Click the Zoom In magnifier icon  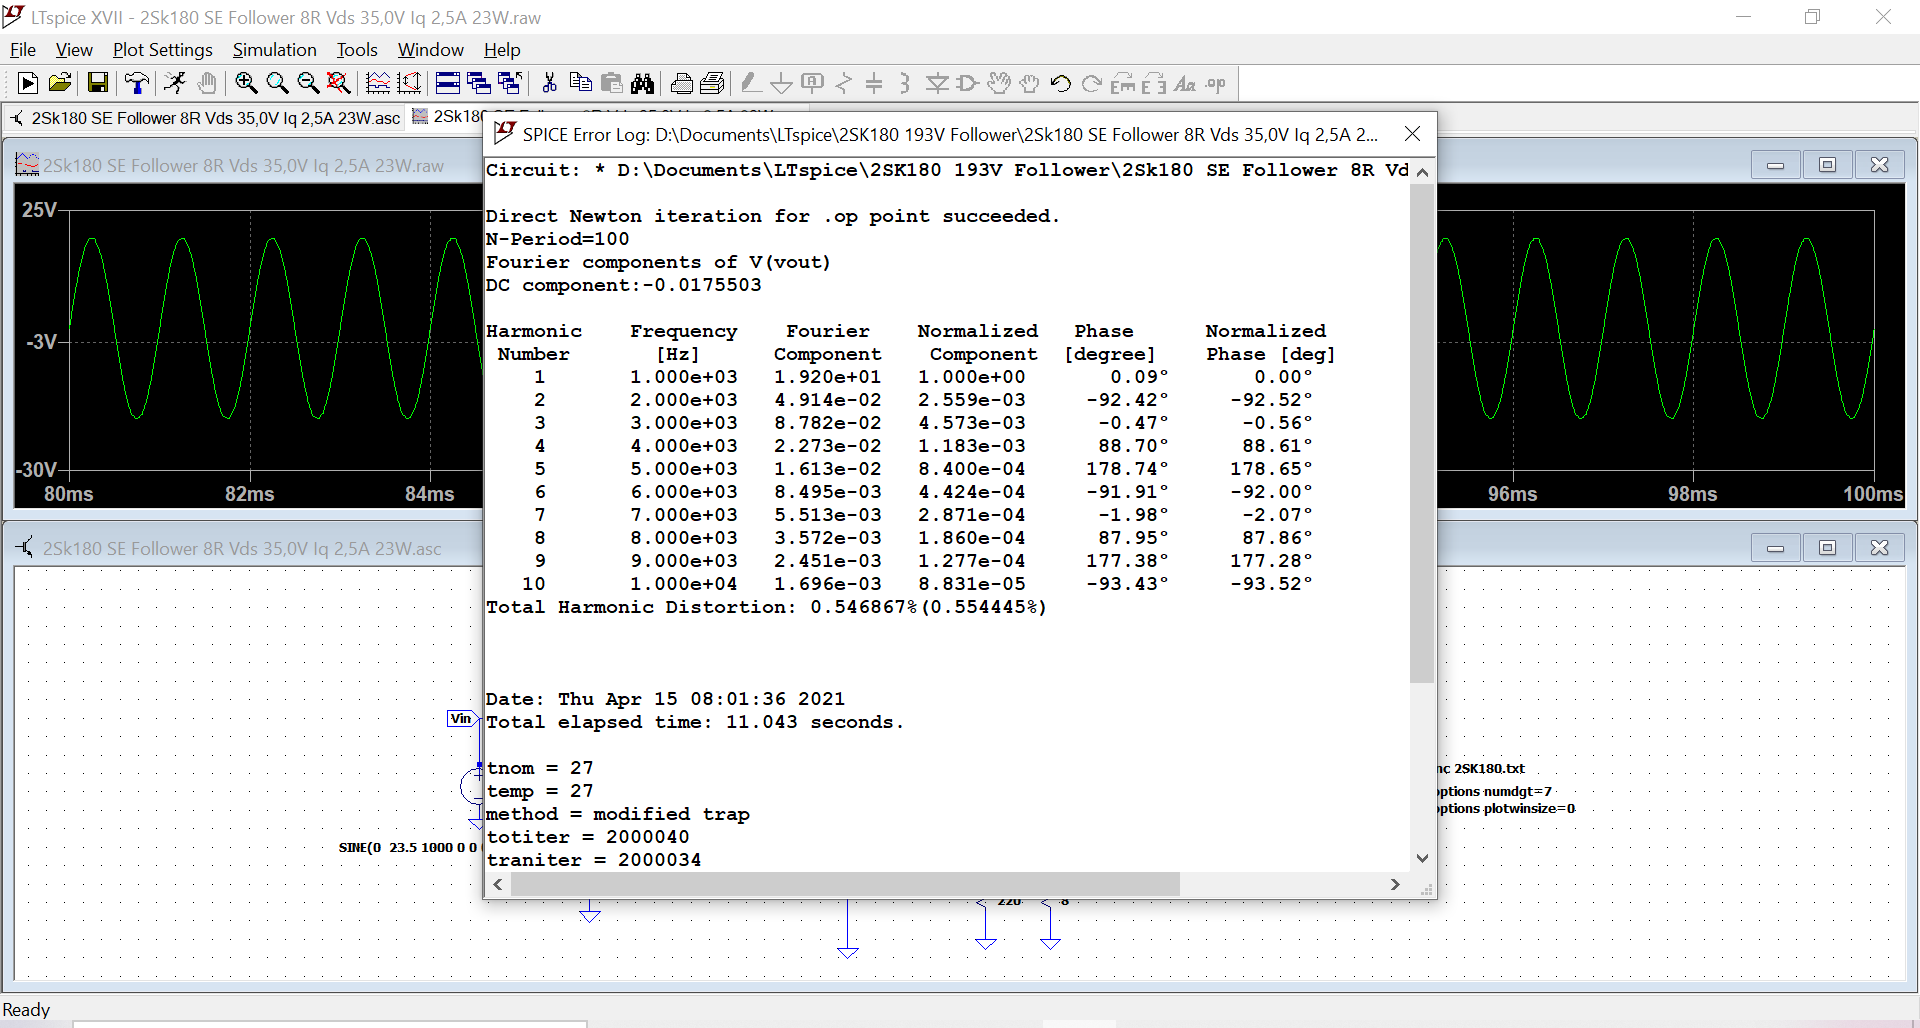246,84
